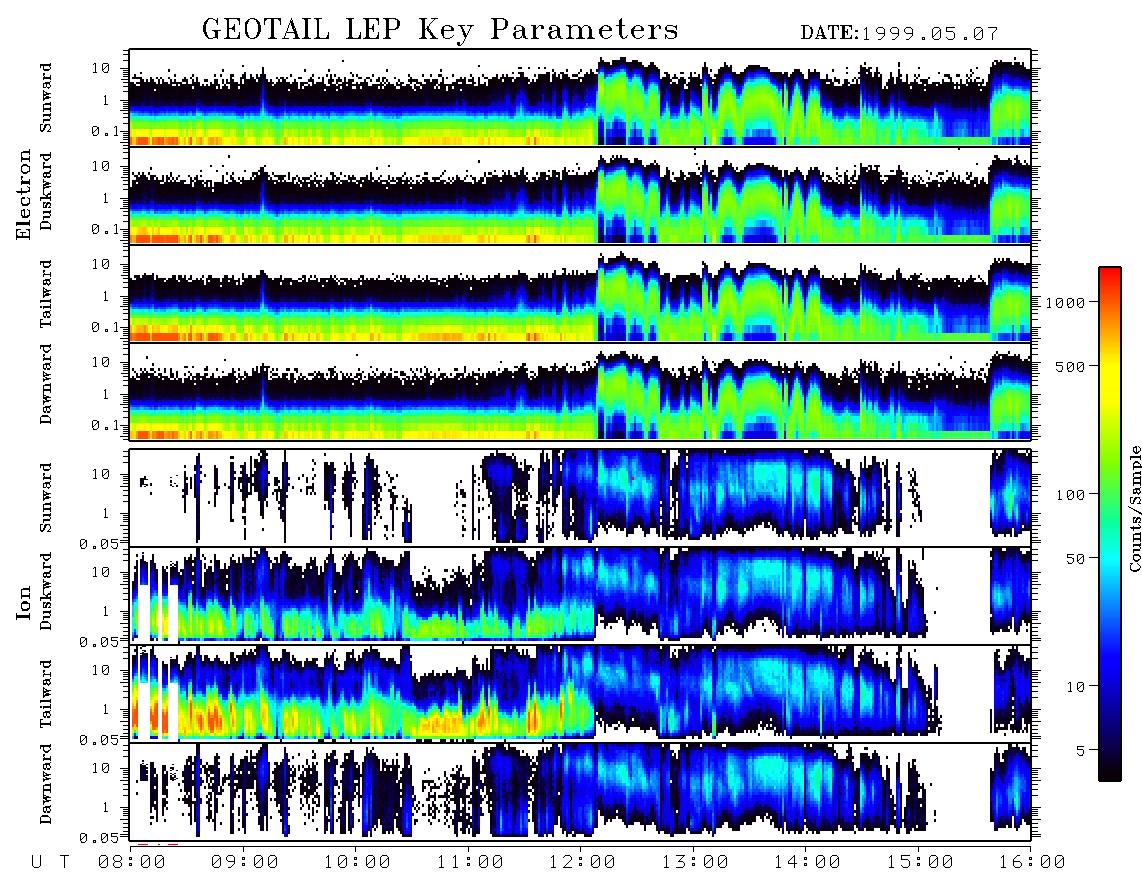This screenshot has width=1142, height=880.
Task: Click the title GEOTAIL LEP Key Parameters
Action: tap(440, 30)
